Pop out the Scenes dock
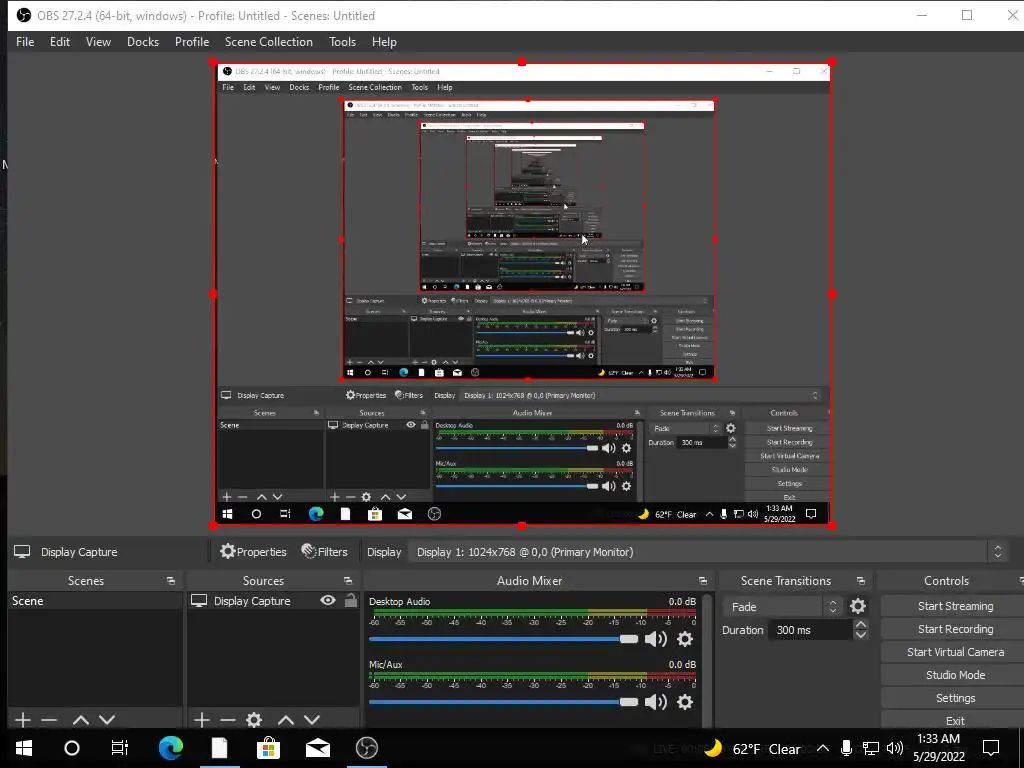1024x768 pixels. click(170, 581)
